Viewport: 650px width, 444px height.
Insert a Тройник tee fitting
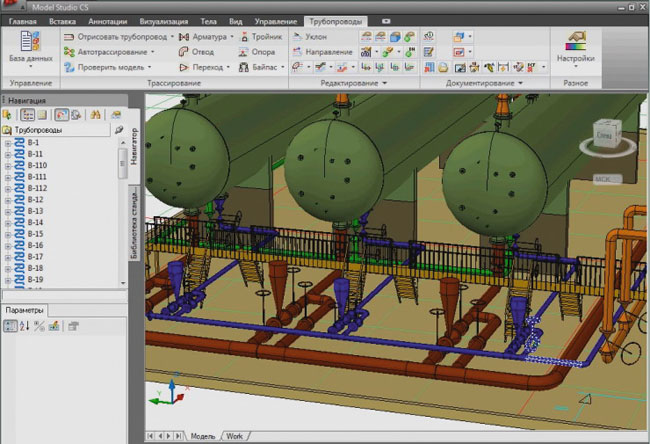tap(262, 37)
